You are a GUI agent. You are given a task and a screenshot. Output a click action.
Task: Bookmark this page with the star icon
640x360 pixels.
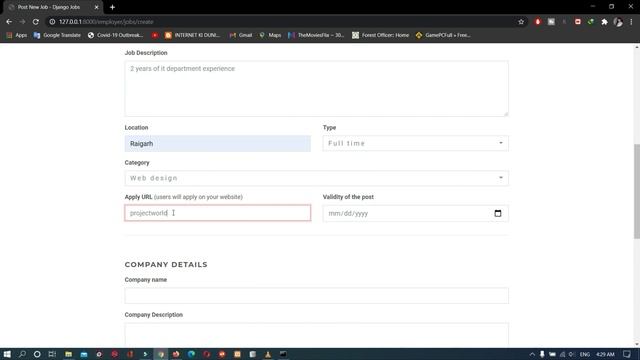521,22
